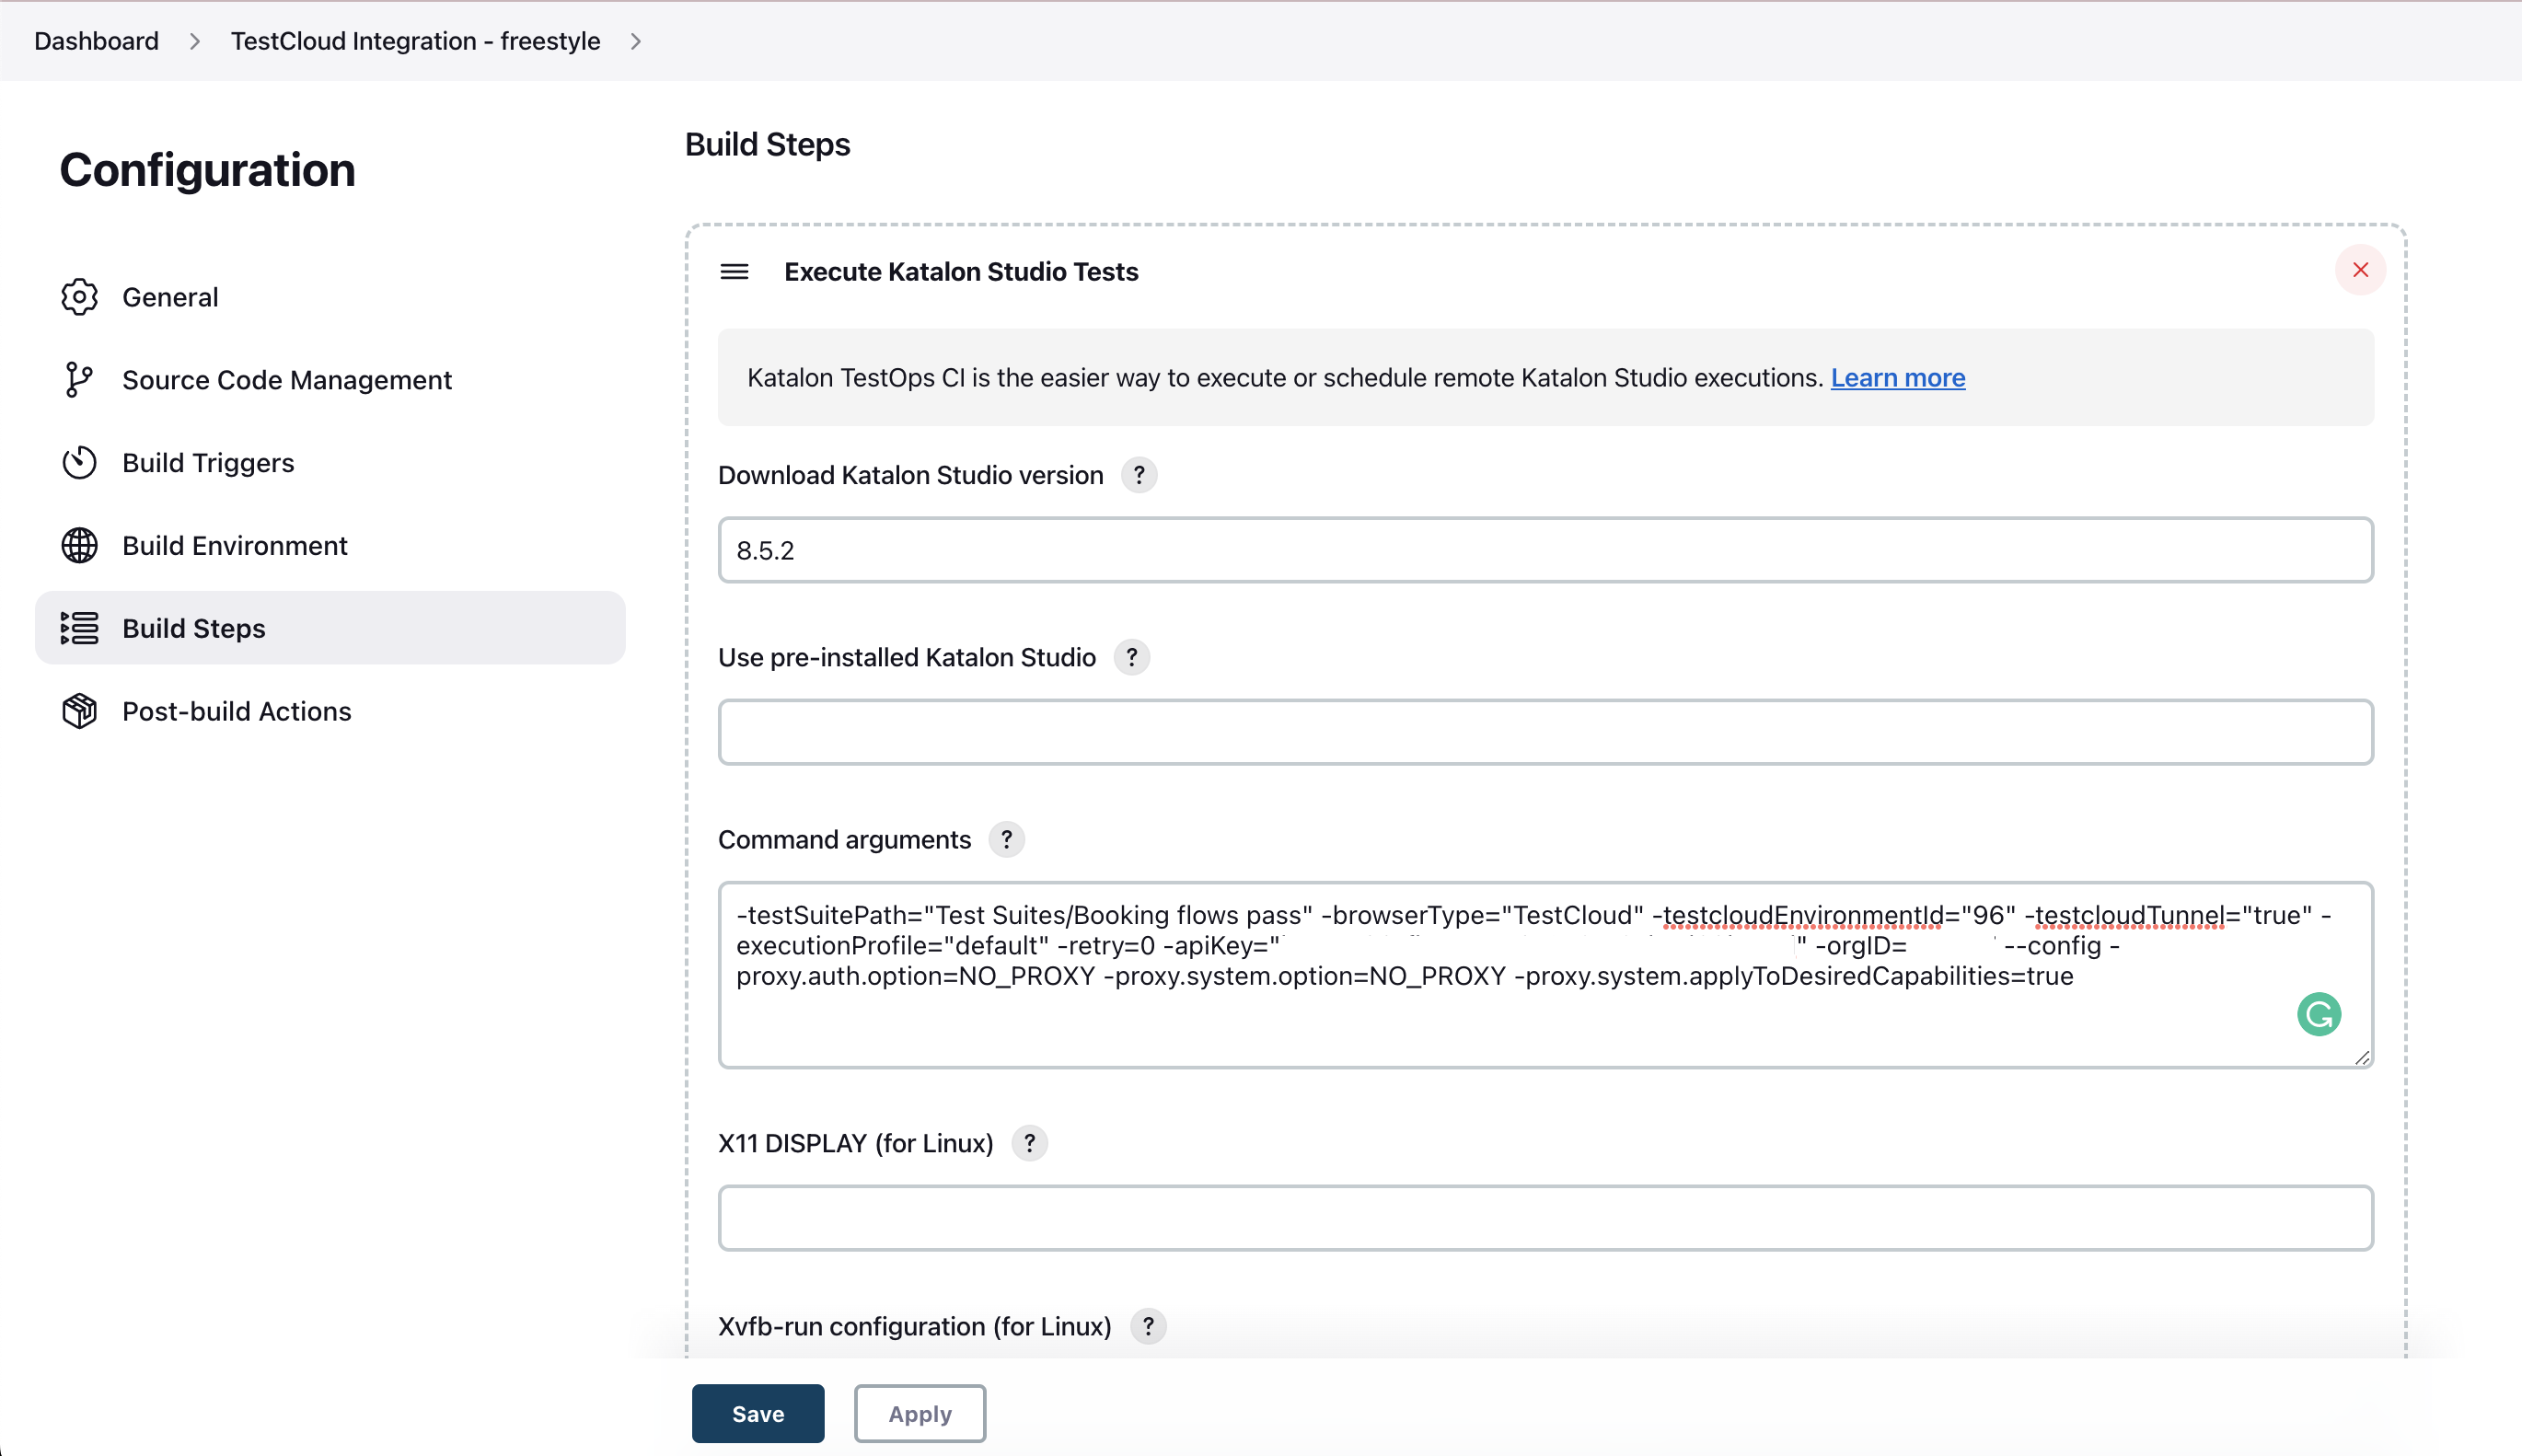The width and height of the screenshot is (2522, 1456).
Task: Remove the Execute Katalon Studio Tests step
Action: coord(2360,269)
